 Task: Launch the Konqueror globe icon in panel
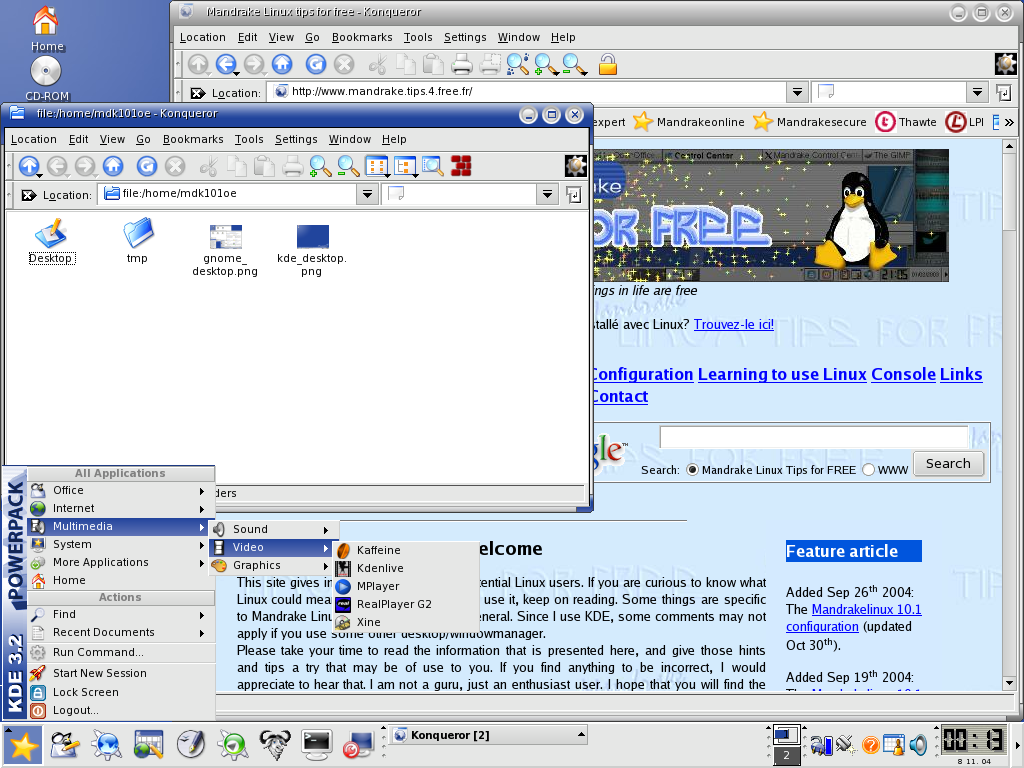tap(106, 744)
